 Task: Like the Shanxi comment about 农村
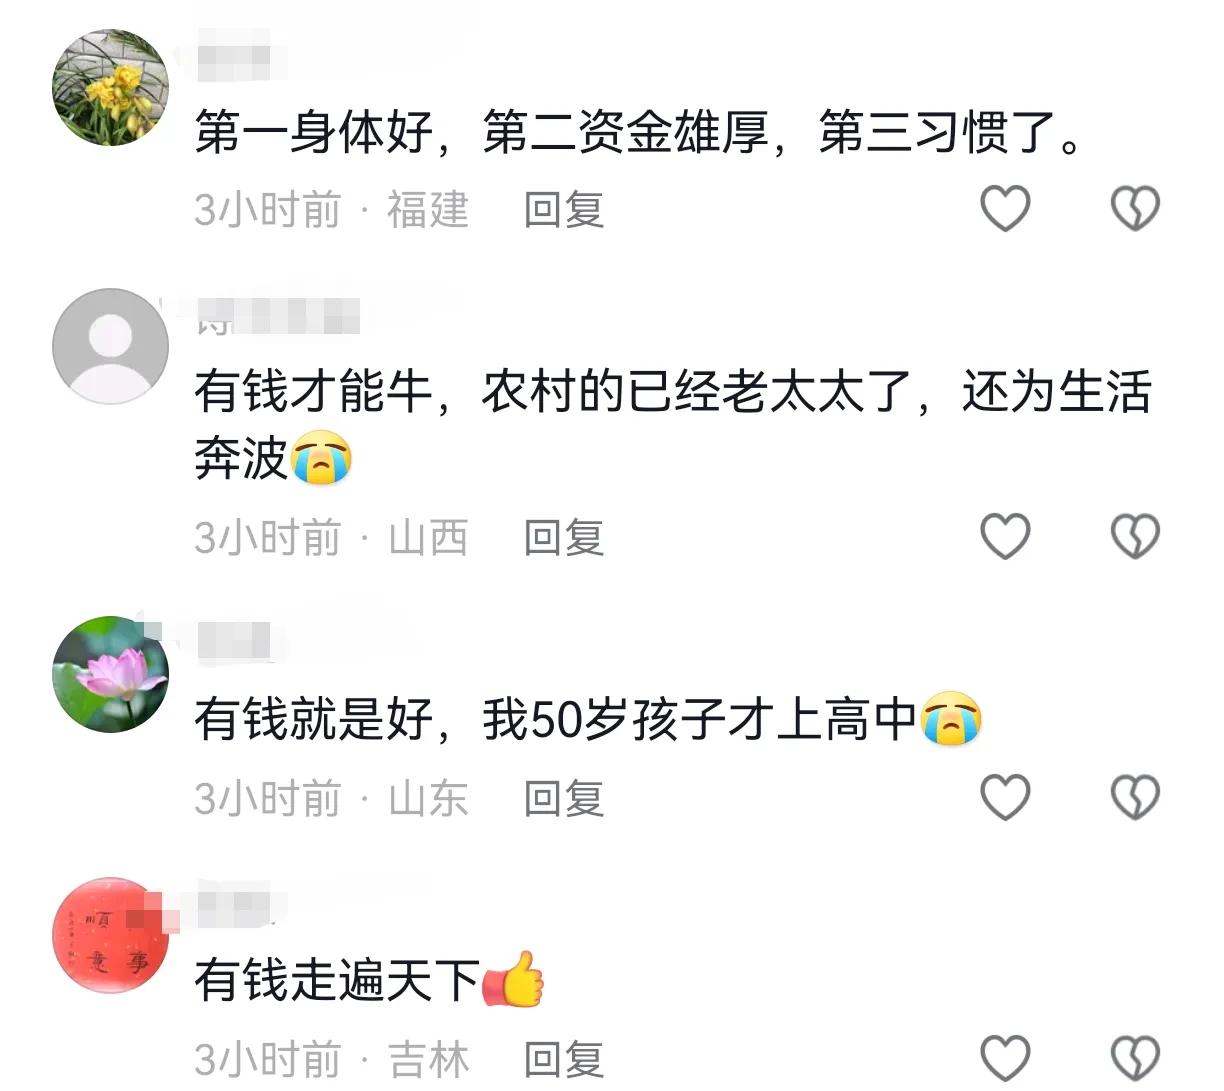tap(1005, 537)
